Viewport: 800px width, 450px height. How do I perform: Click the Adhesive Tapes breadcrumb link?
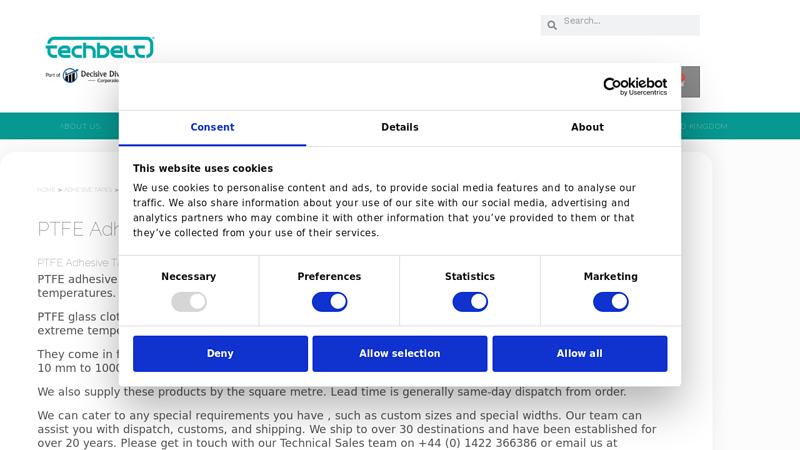click(x=88, y=190)
